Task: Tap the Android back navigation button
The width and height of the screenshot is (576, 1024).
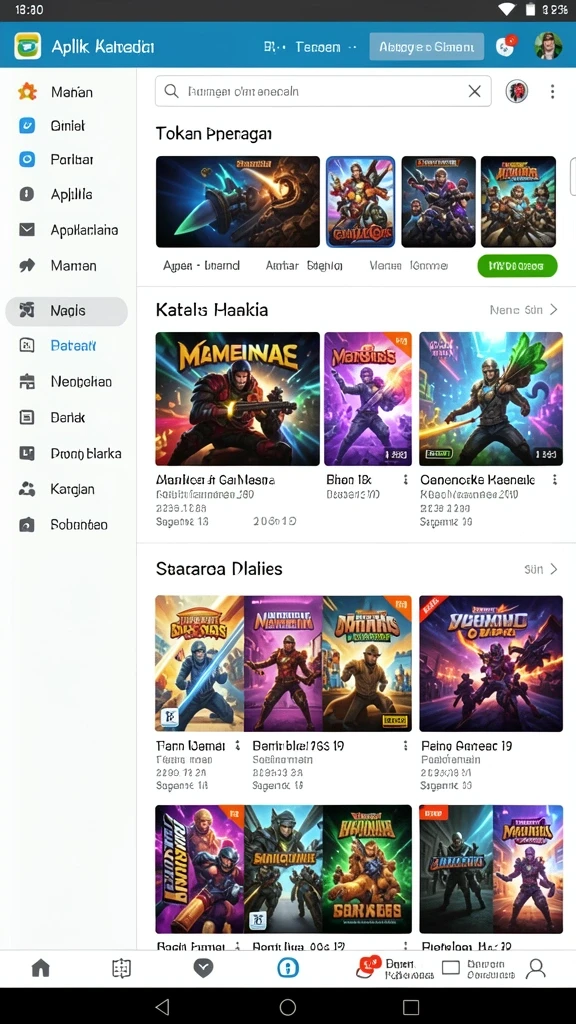Action: tap(163, 1006)
